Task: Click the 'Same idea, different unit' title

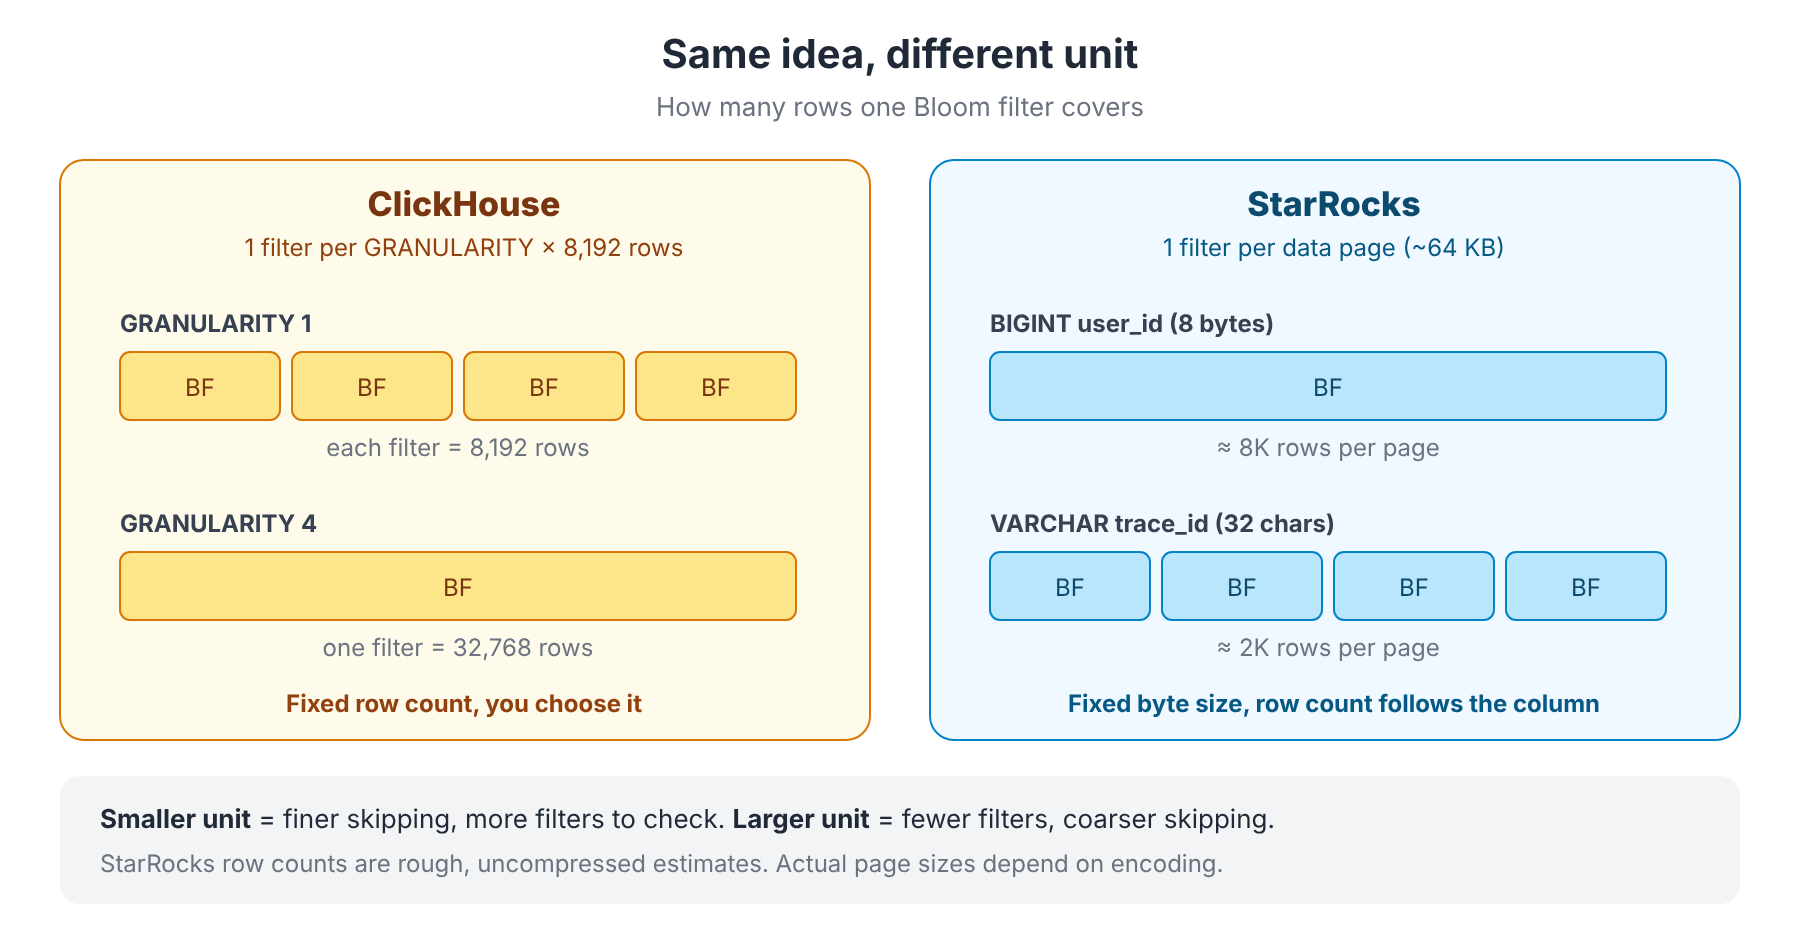Action: click(x=900, y=54)
